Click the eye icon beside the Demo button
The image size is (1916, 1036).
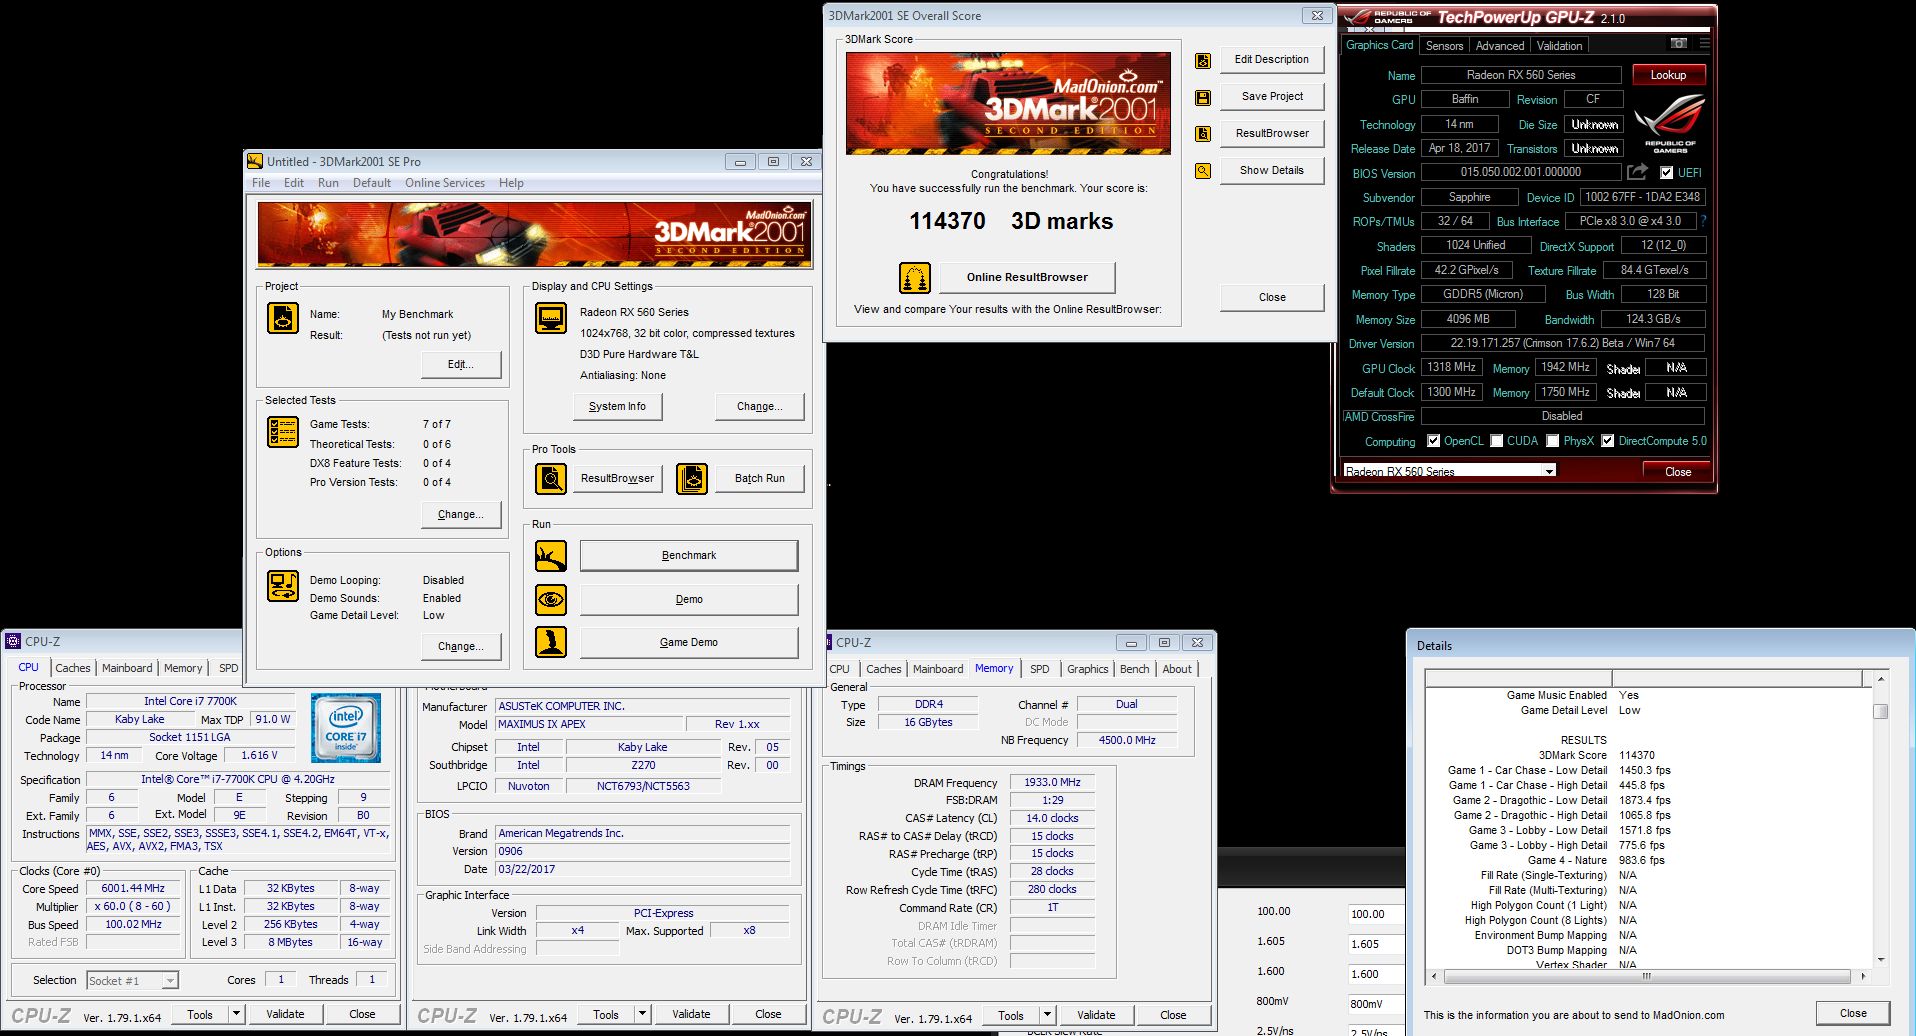550,599
